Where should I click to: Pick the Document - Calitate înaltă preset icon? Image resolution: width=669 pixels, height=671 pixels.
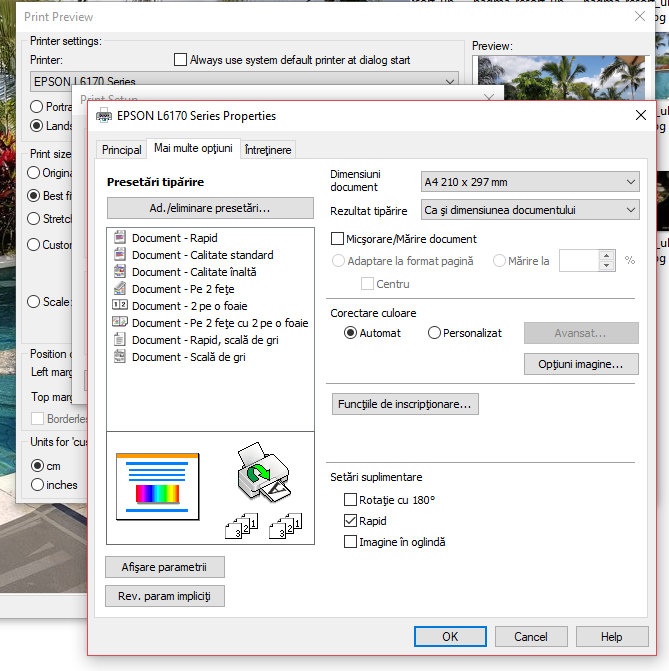point(120,271)
